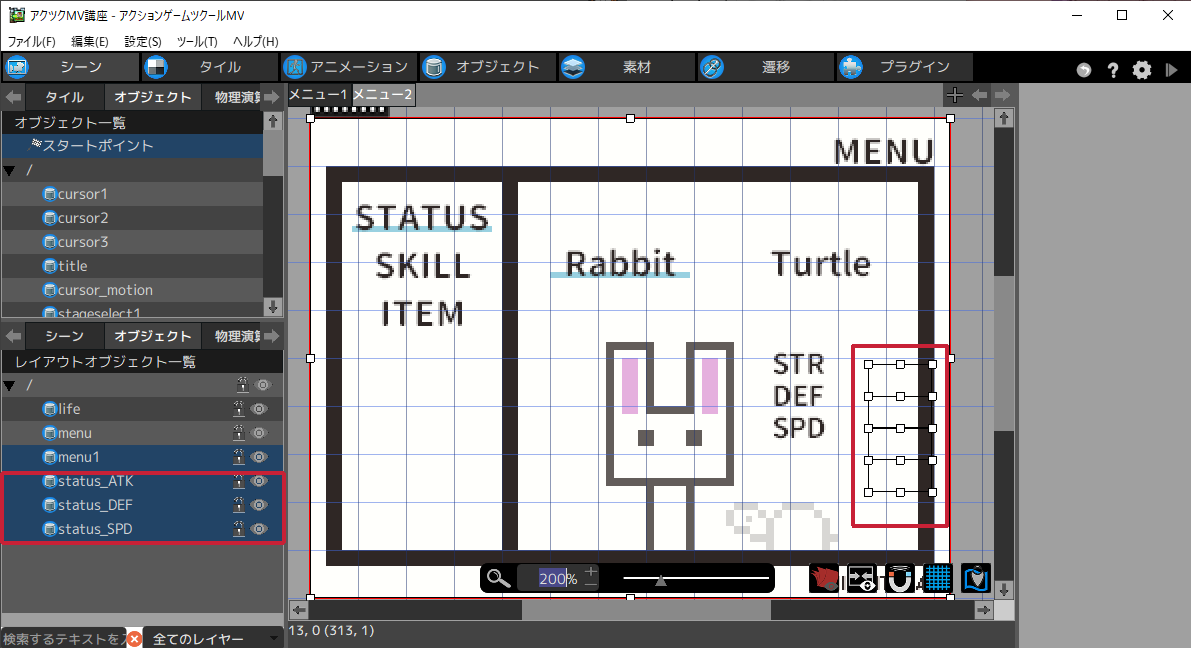Click the magnet snap icon
The width and height of the screenshot is (1191, 648).
pyautogui.click(x=900, y=578)
